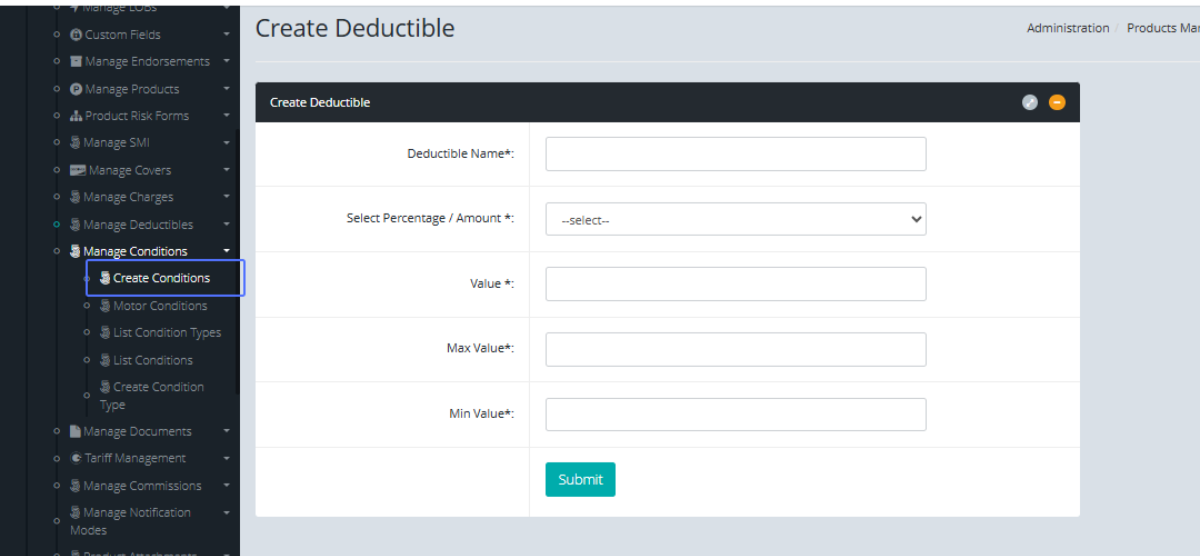The height and width of the screenshot is (556, 1200).
Task: Open Create Conditions in the sidebar
Action: click(x=161, y=278)
